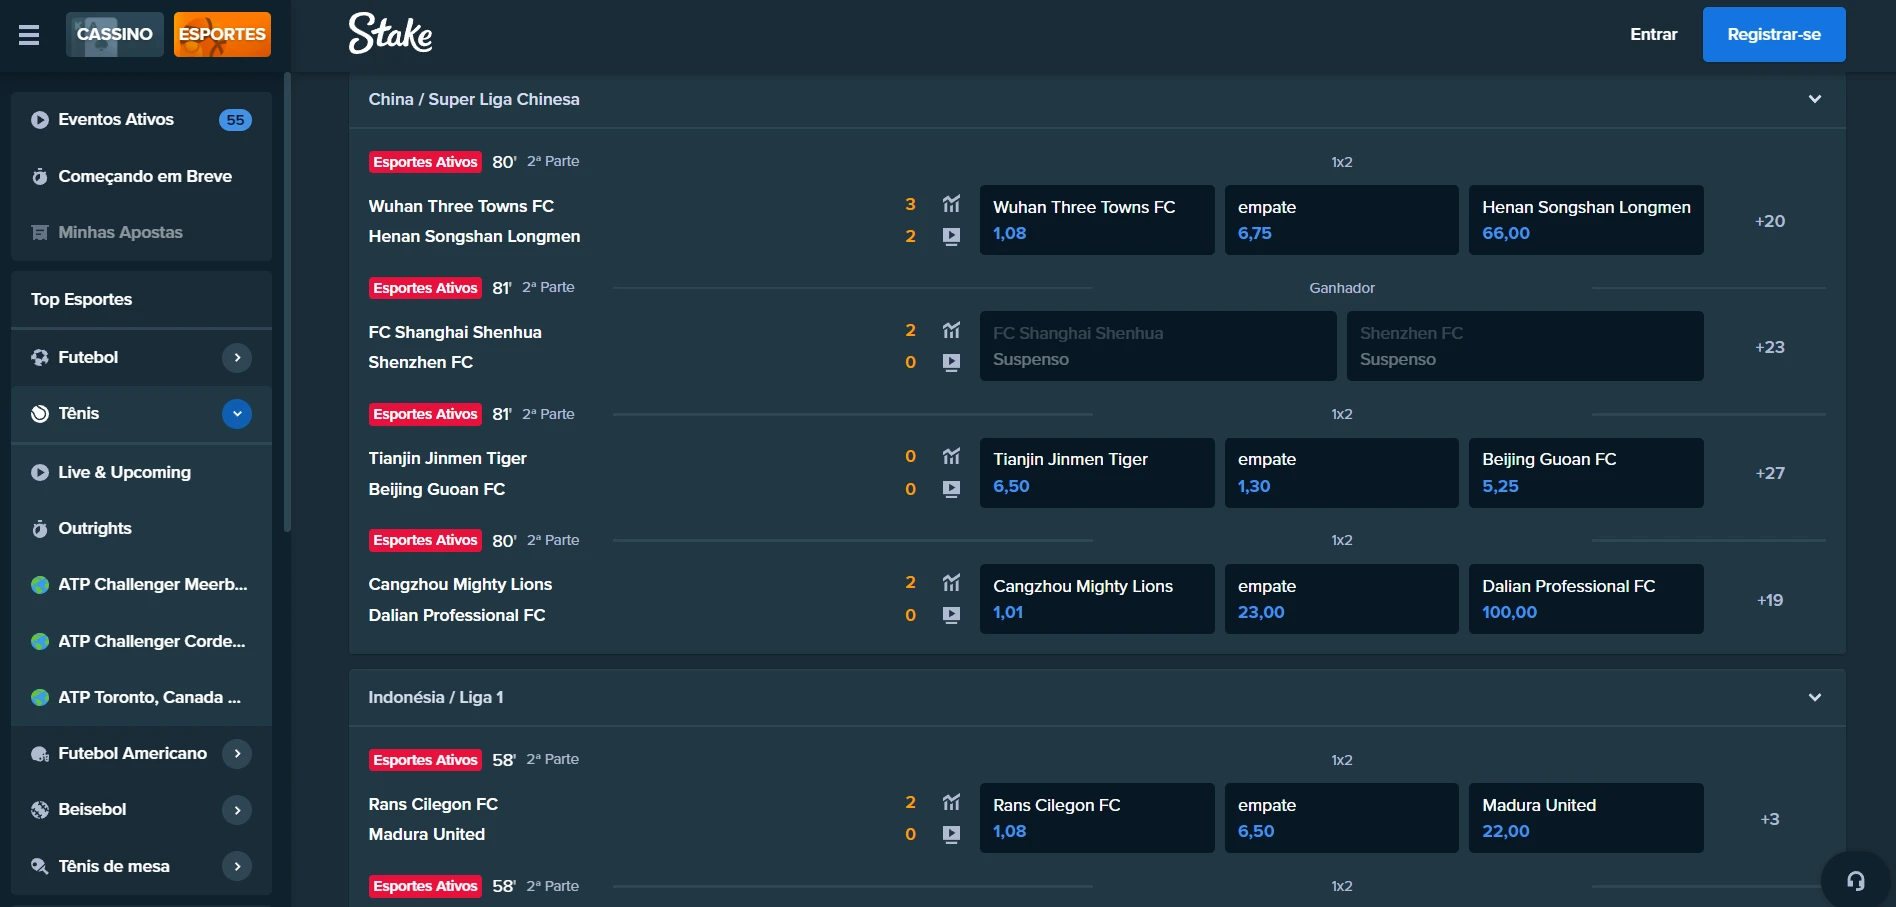Screen dimensions: 1896x907
Task: Open live stream icon for Shanghai vs Shenzhen
Action: (951, 363)
